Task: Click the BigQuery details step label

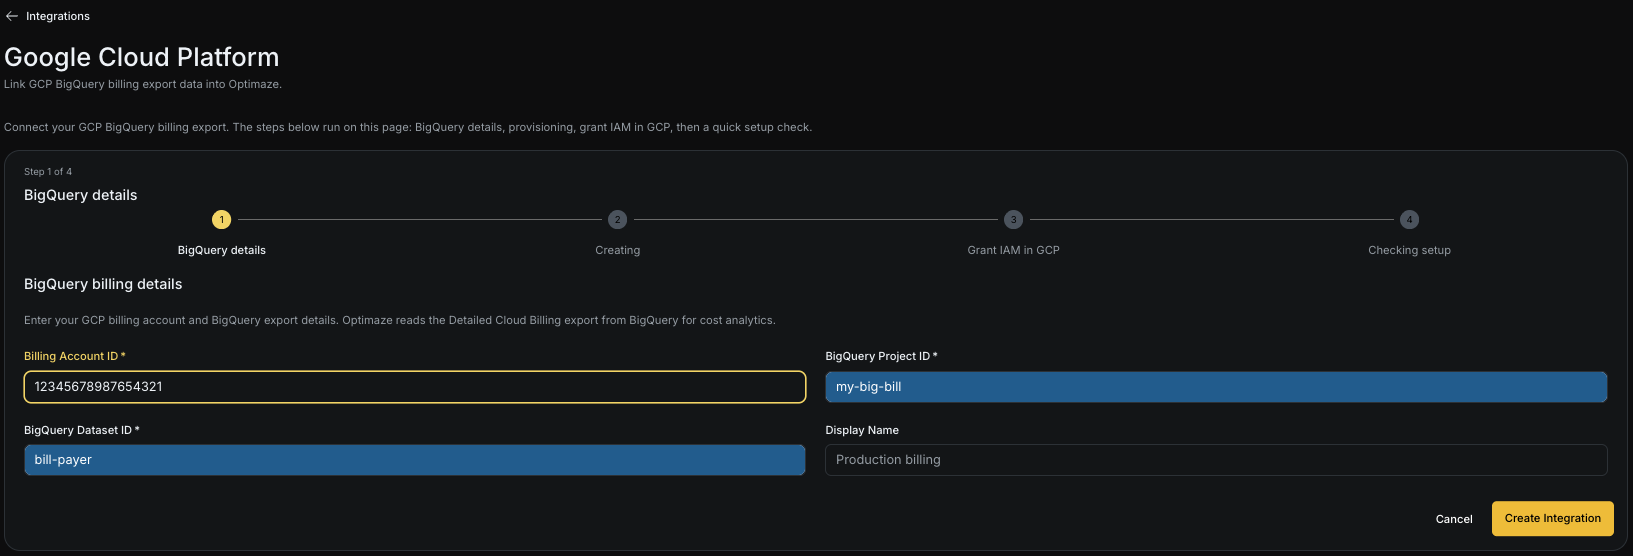Action: 222,250
